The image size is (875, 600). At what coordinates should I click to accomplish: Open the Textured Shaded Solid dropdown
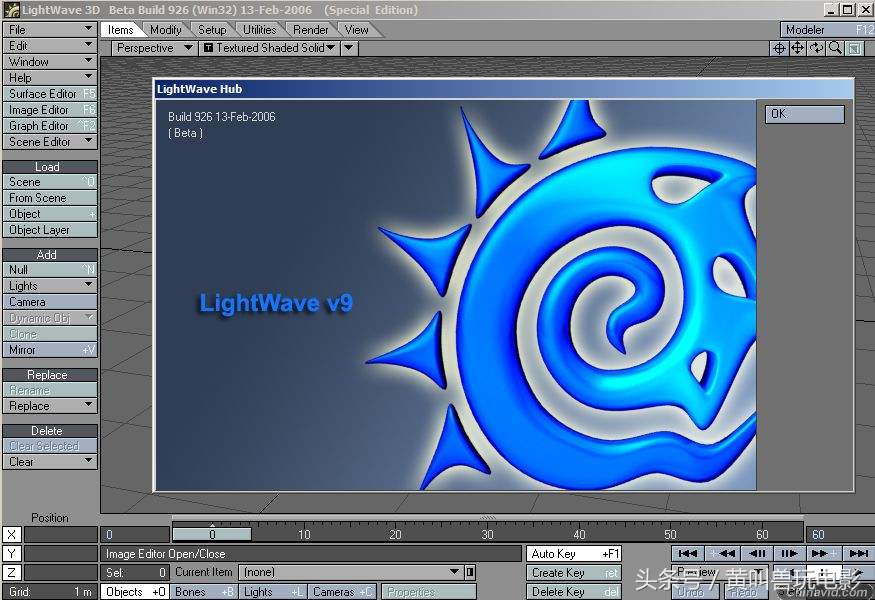coord(270,48)
